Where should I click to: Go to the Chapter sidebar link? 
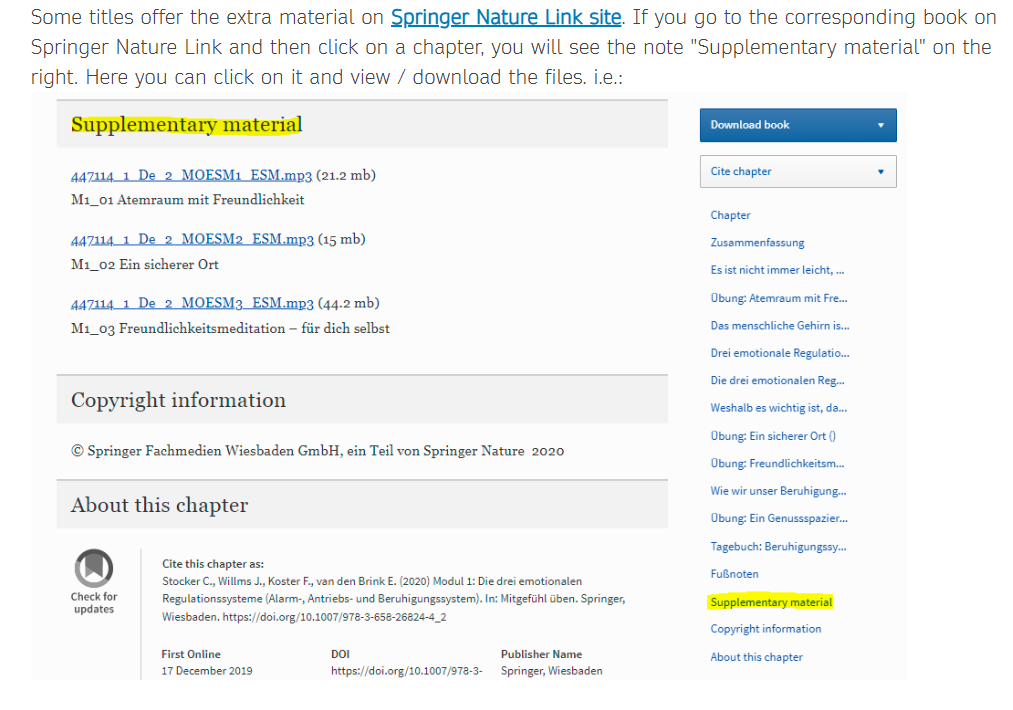pyautogui.click(x=730, y=215)
